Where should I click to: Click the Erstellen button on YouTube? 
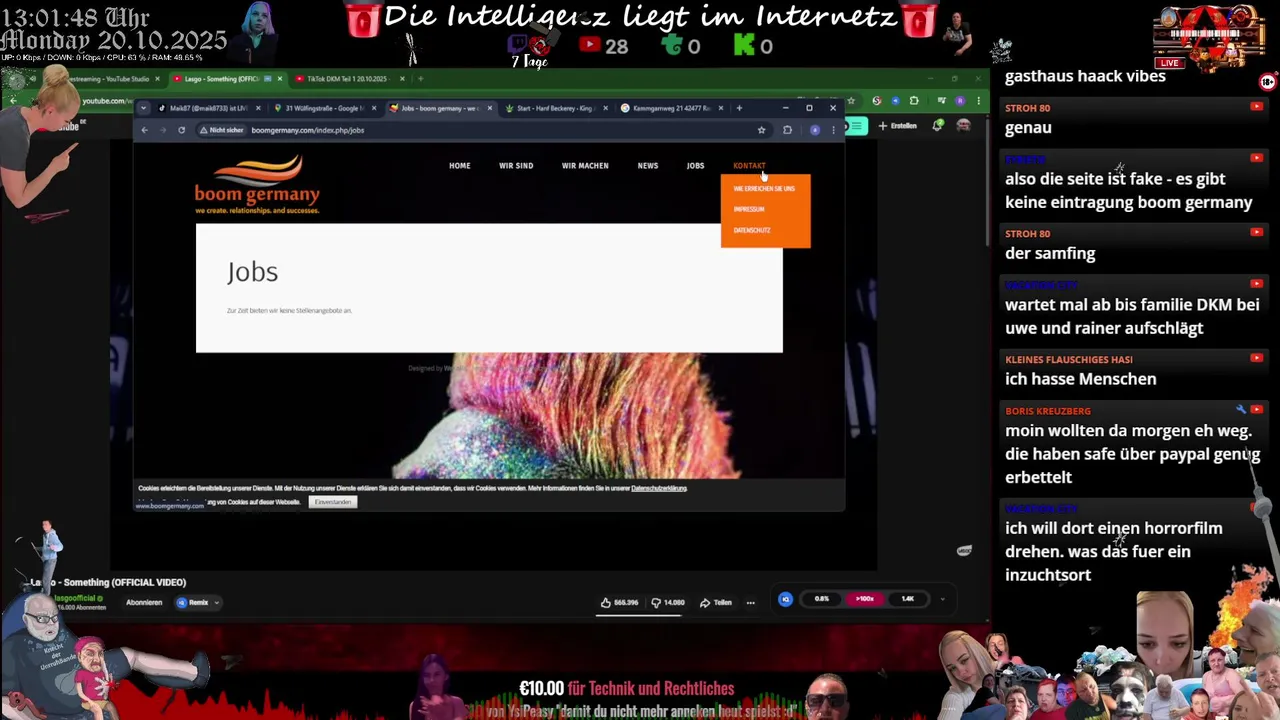click(x=899, y=126)
